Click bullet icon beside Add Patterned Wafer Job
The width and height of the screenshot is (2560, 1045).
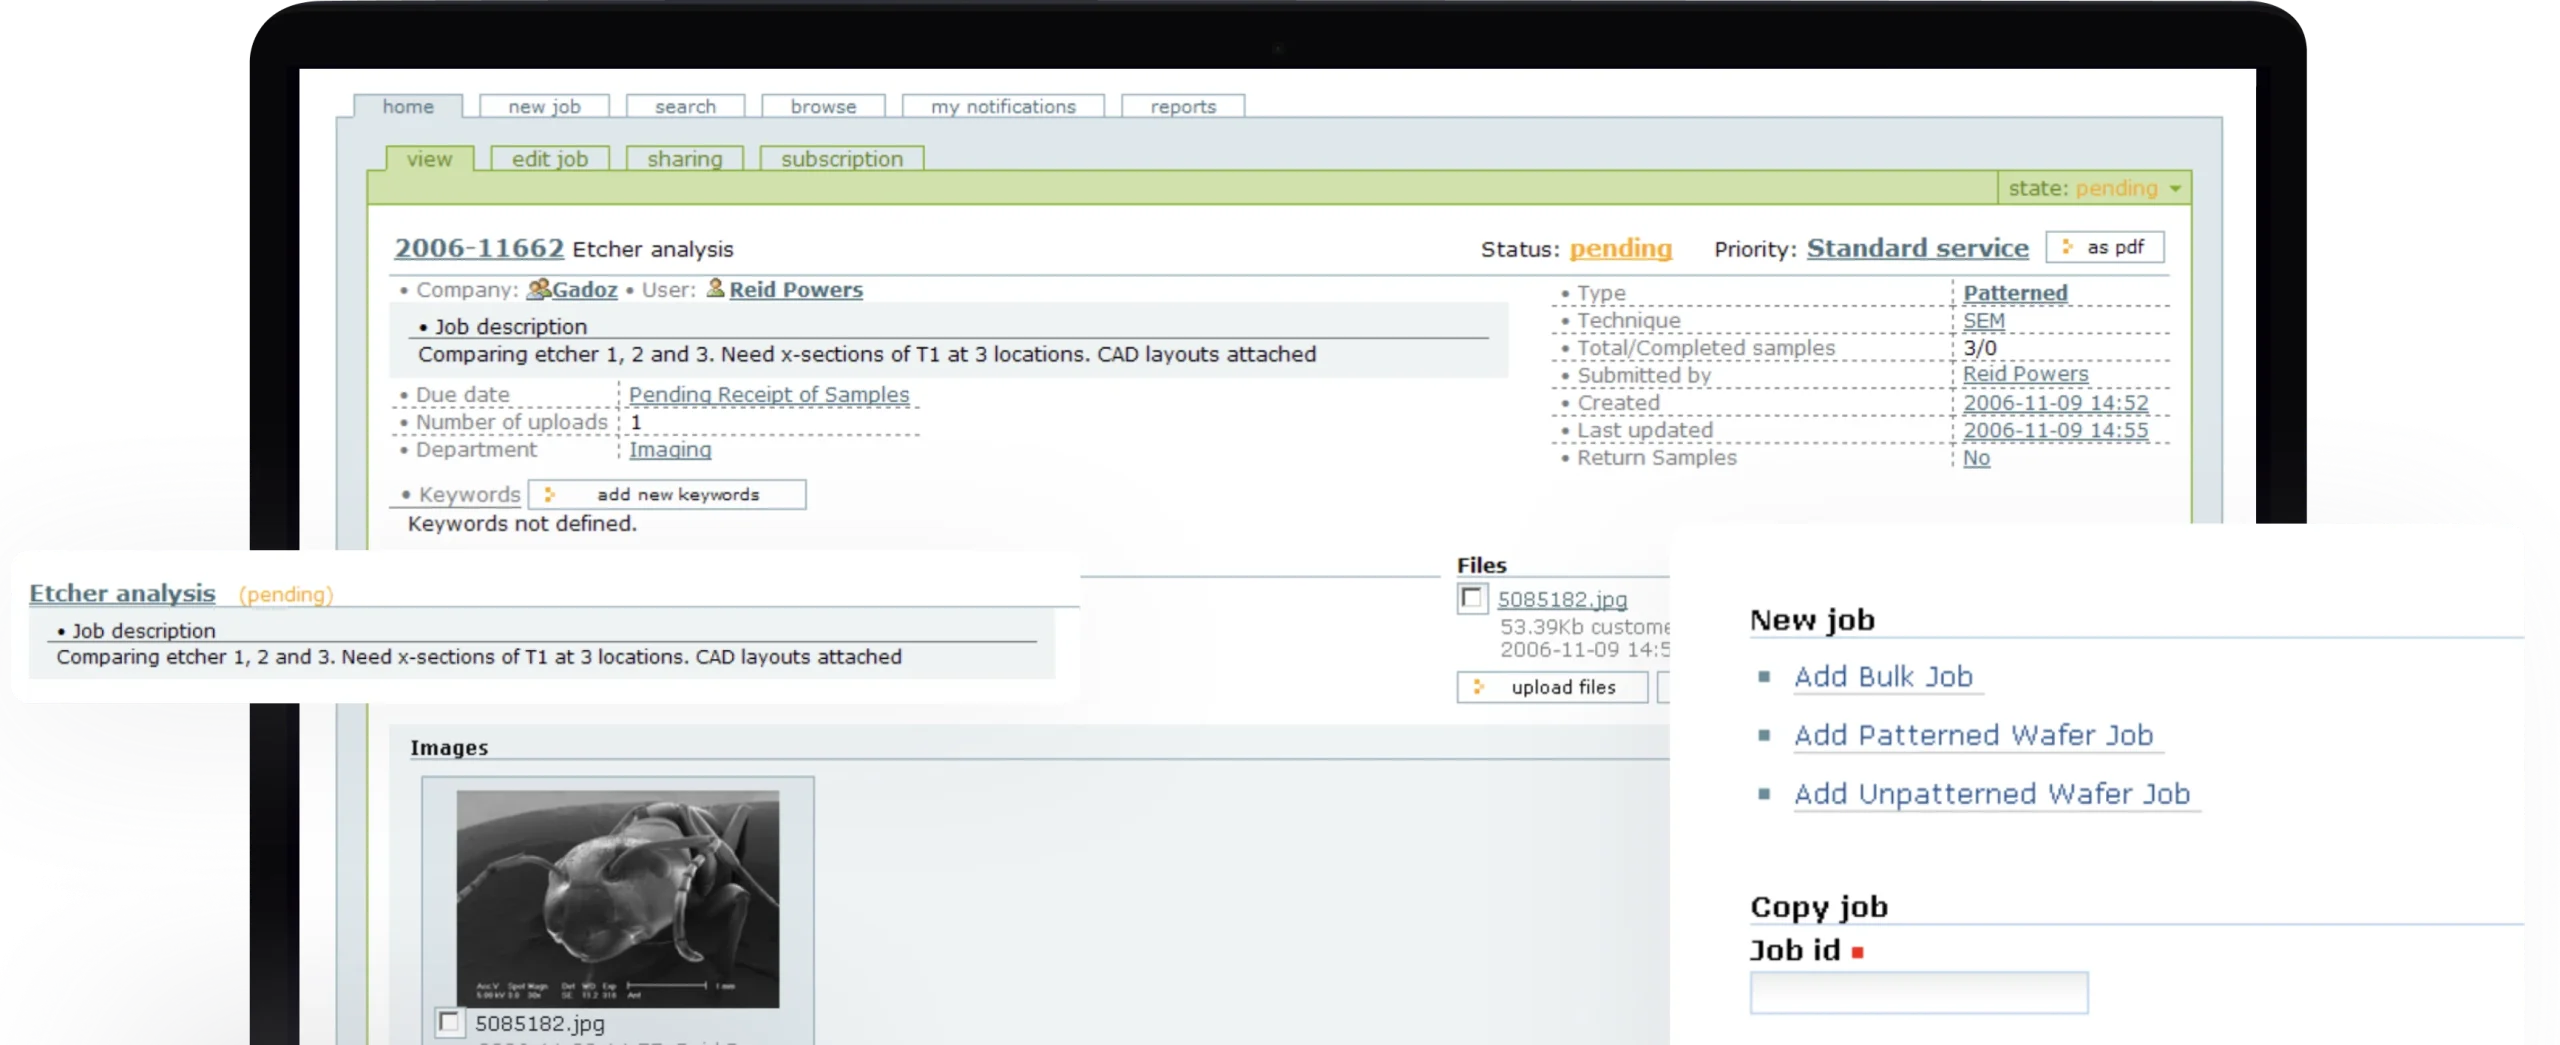click(x=1764, y=736)
